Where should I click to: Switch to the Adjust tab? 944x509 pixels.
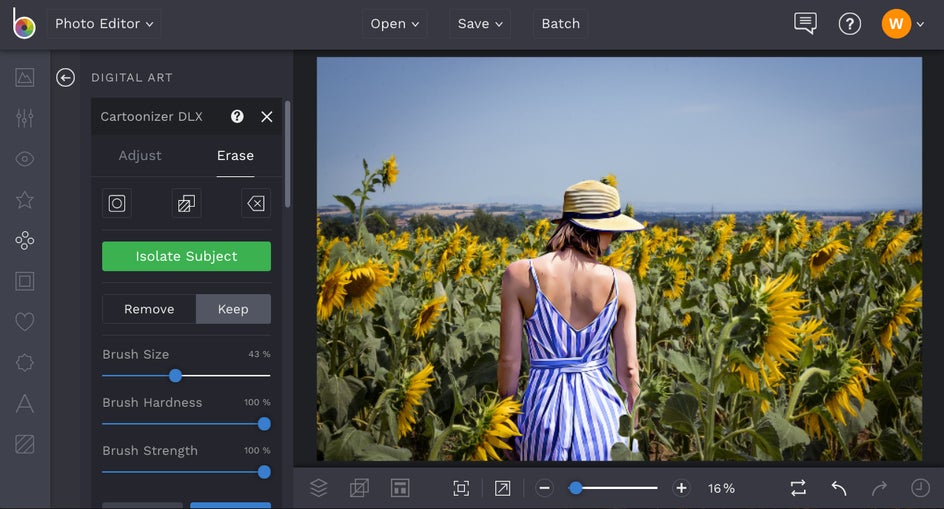(x=140, y=156)
